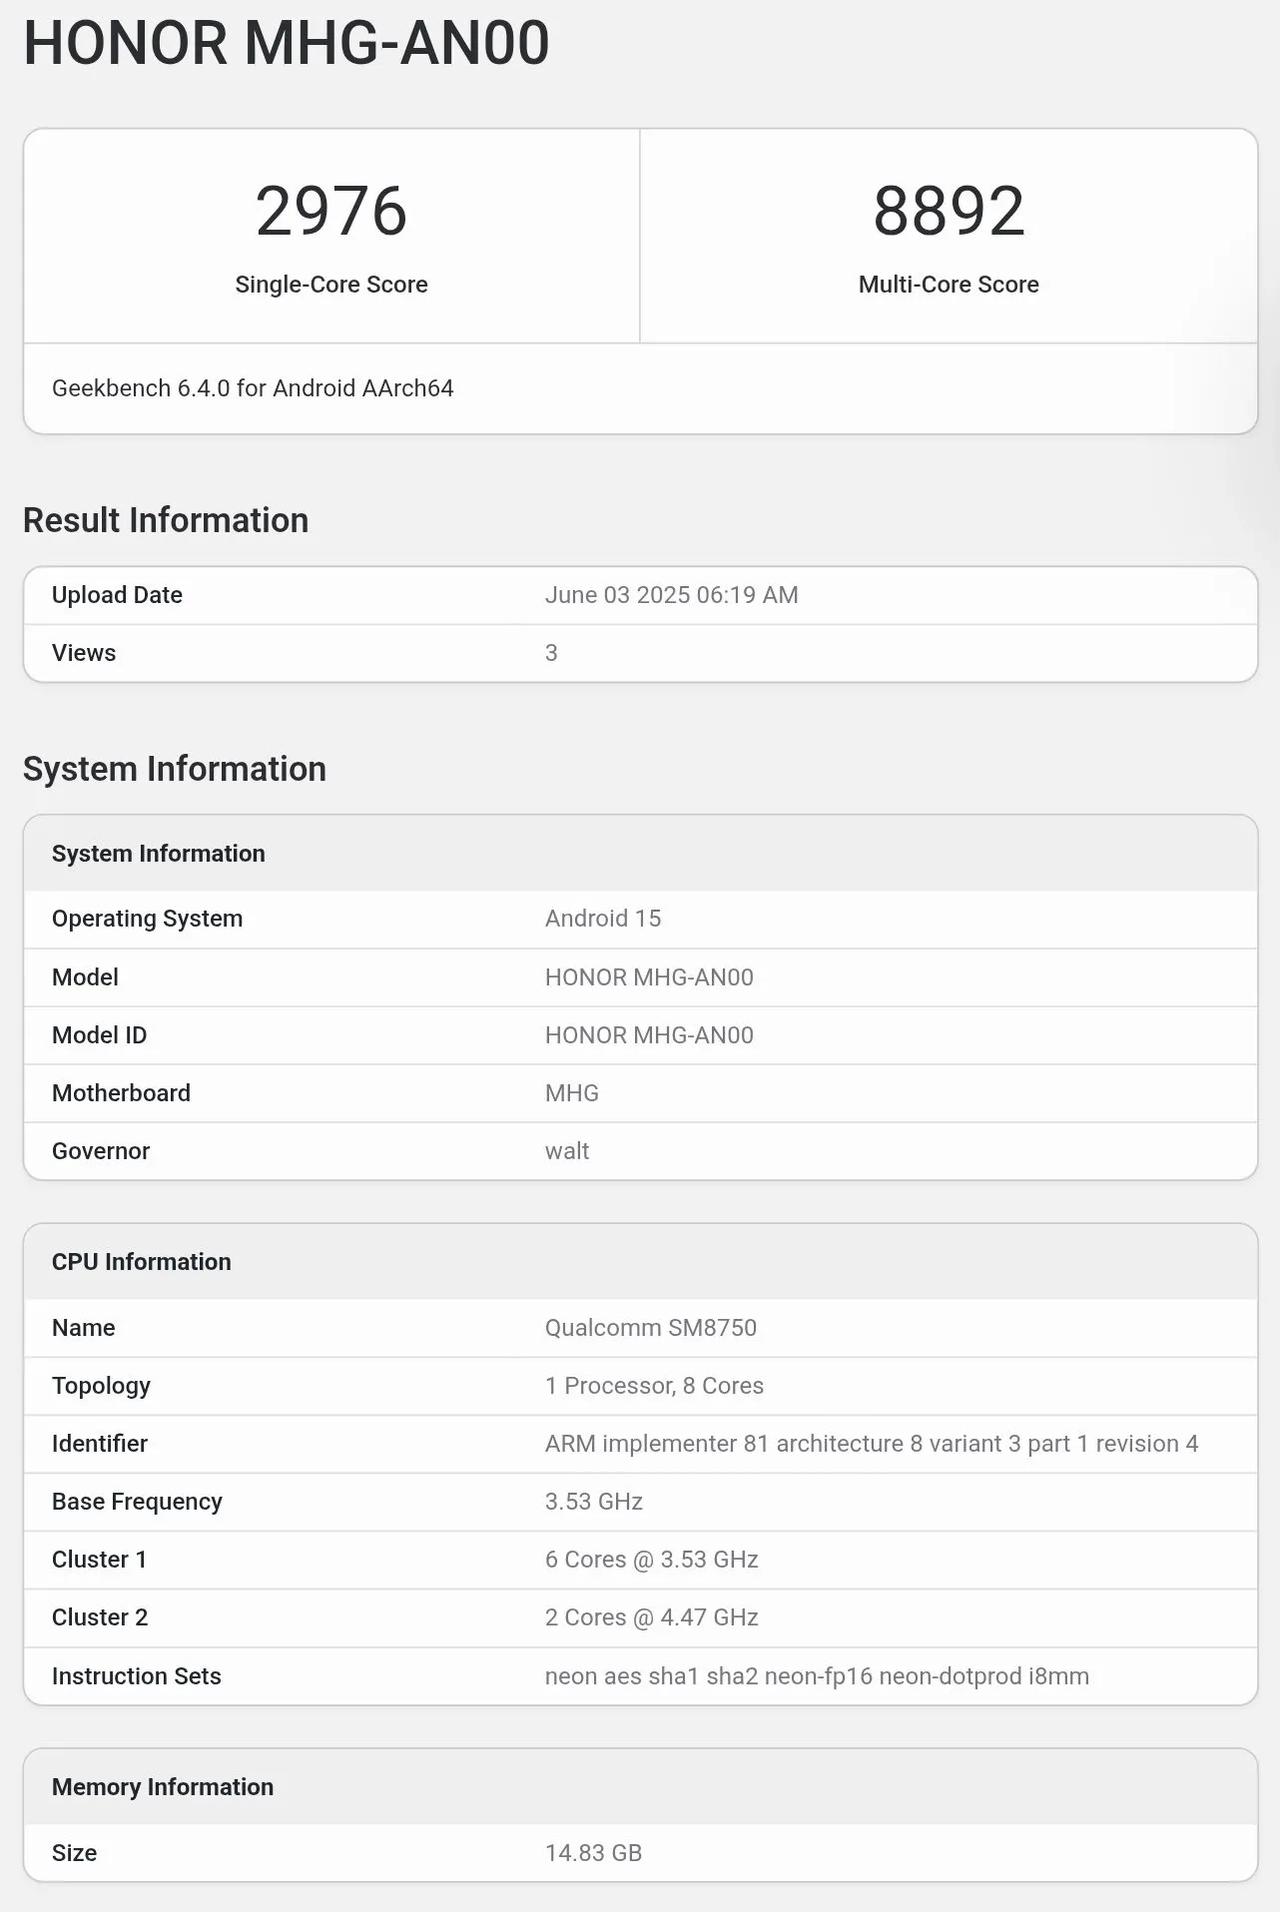The height and width of the screenshot is (1912, 1280).
Task: Click the System Information table header
Action: tap(159, 853)
